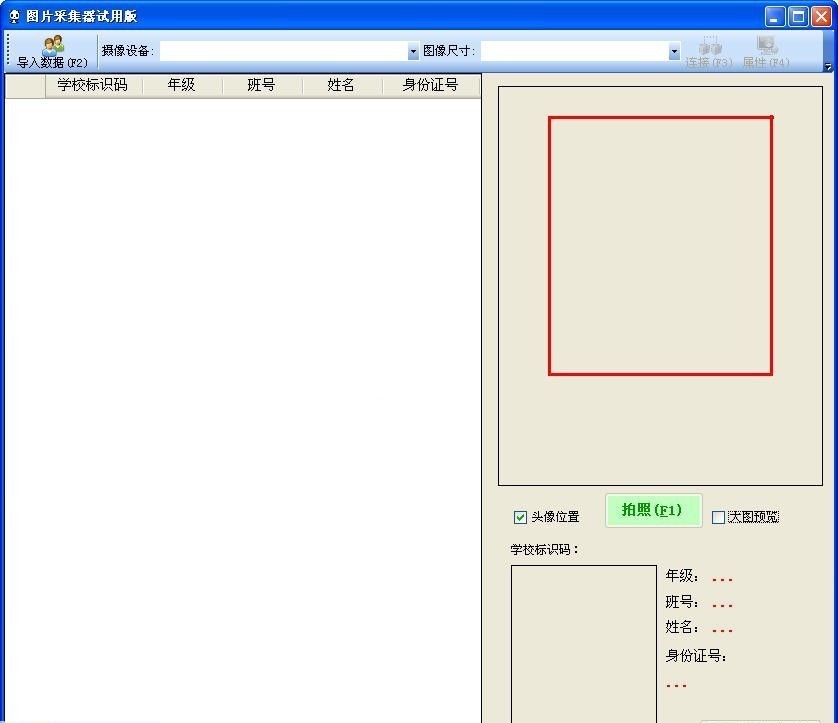Click the blank row-selector column header
The height and width of the screenshot is (723, 838).
pyautogui.click(x=25, y=85)
